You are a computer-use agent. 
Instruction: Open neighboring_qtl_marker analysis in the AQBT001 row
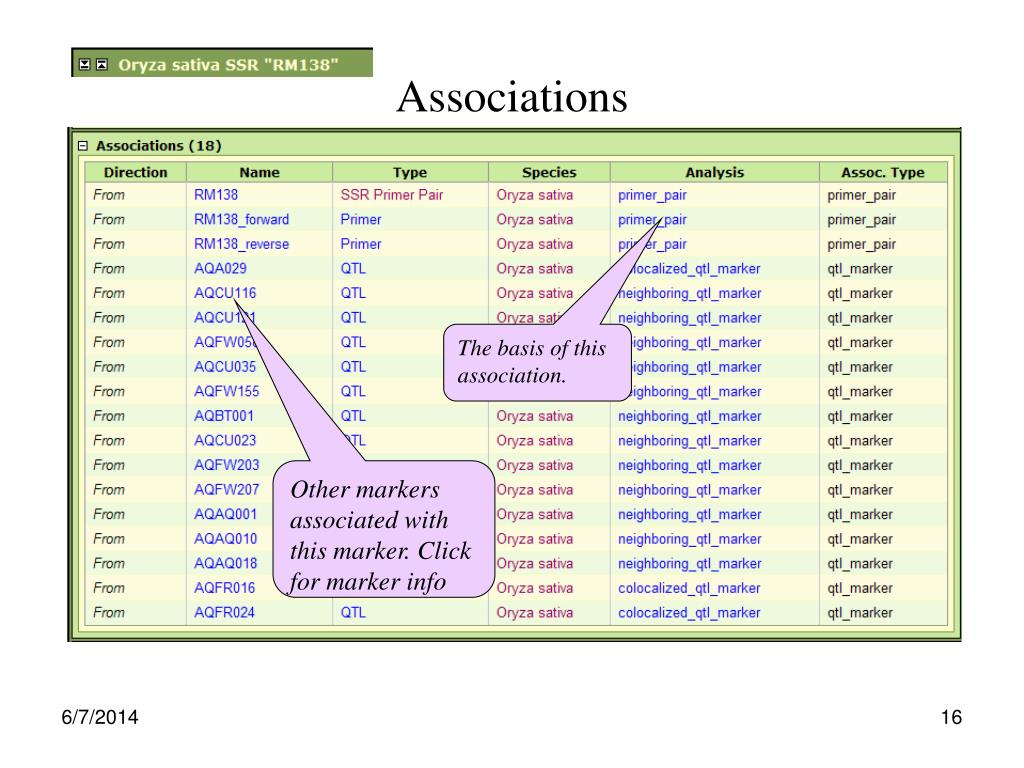click(690, 416)
